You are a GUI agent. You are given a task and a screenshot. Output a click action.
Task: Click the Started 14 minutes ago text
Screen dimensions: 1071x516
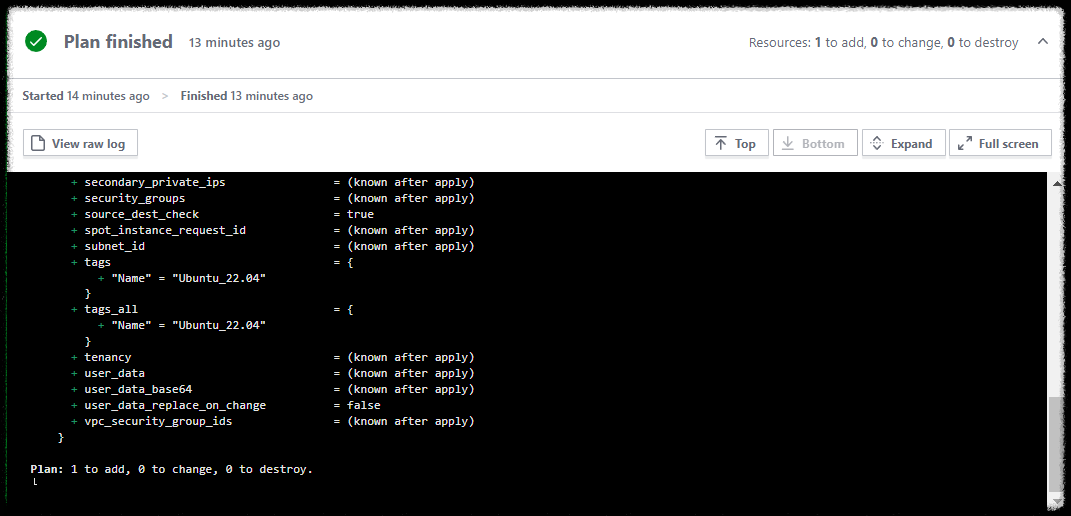pos(85,96)
